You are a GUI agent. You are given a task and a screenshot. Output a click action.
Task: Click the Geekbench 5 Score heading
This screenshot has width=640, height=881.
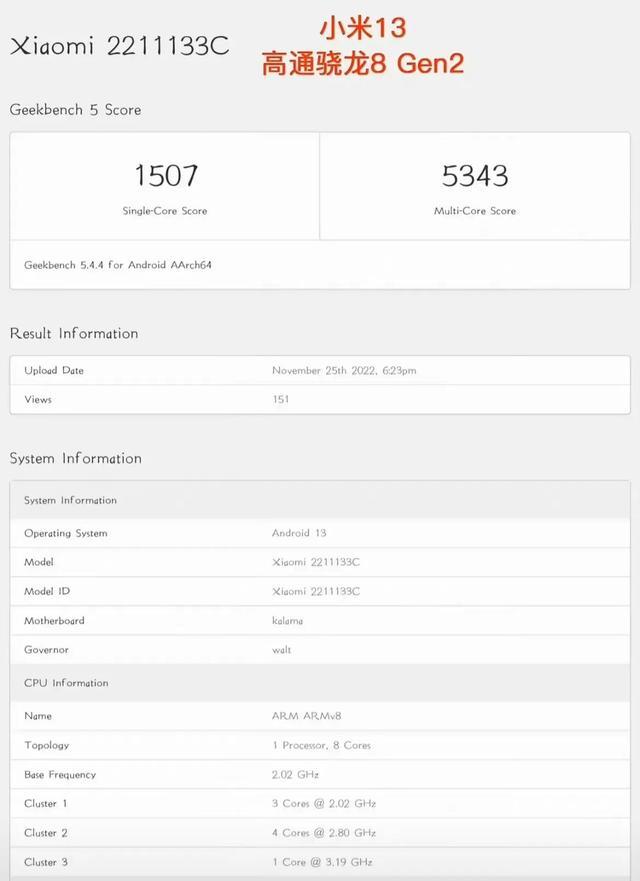point(75,109)
